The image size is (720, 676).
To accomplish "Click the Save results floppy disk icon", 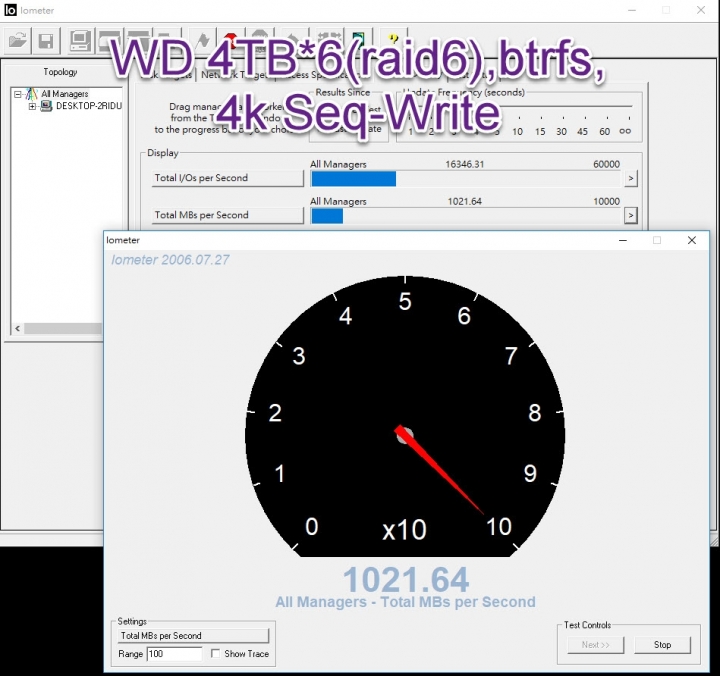I will point(46,41).
